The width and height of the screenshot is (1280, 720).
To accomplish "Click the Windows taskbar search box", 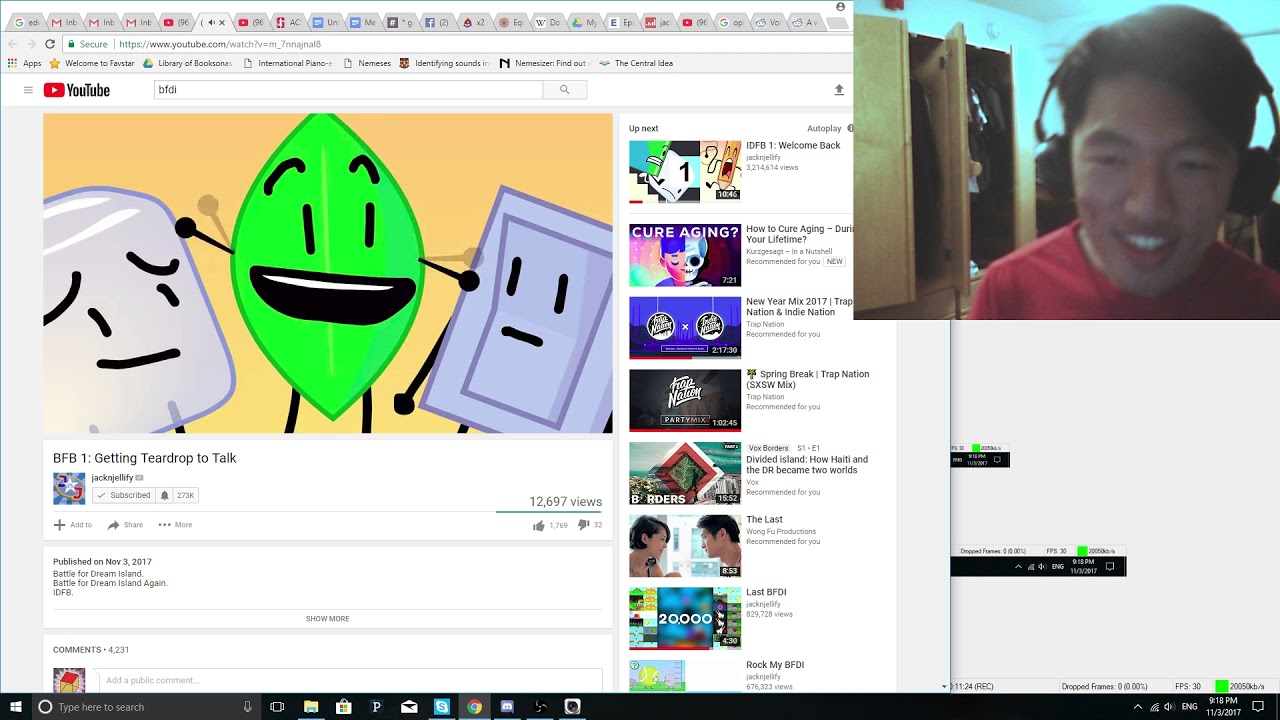I will 146,707.
